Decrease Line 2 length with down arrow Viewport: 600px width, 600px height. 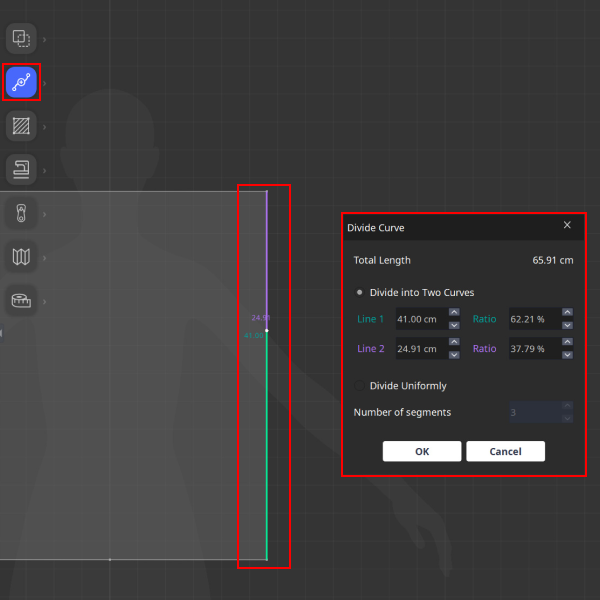tap(454, 354)
